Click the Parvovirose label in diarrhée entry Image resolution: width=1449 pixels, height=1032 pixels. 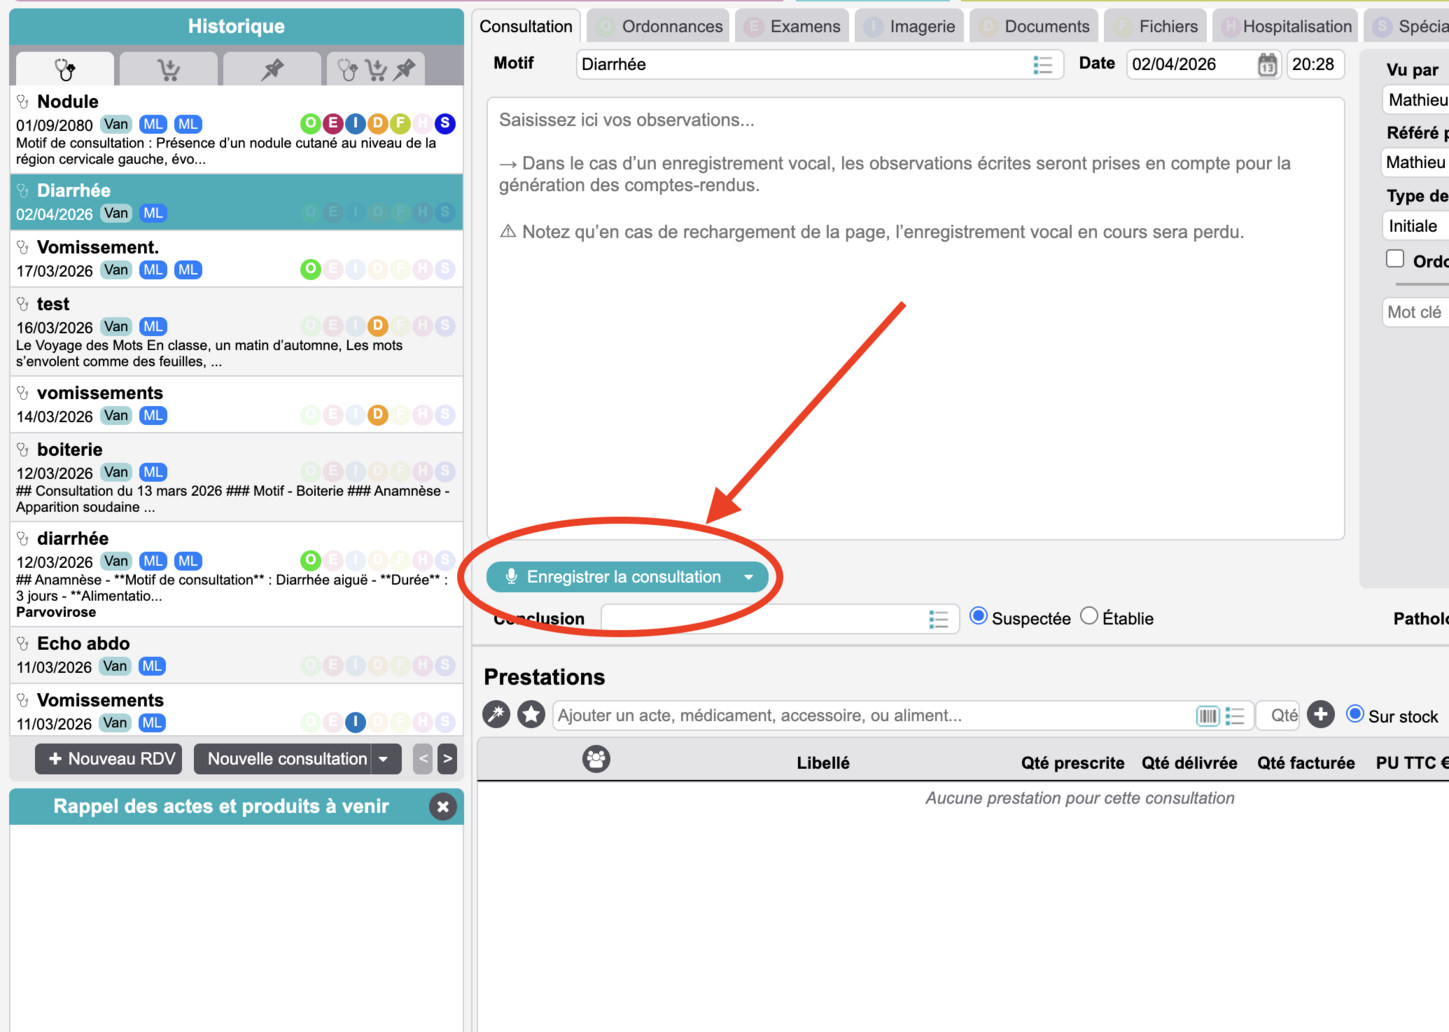point(56,612)
